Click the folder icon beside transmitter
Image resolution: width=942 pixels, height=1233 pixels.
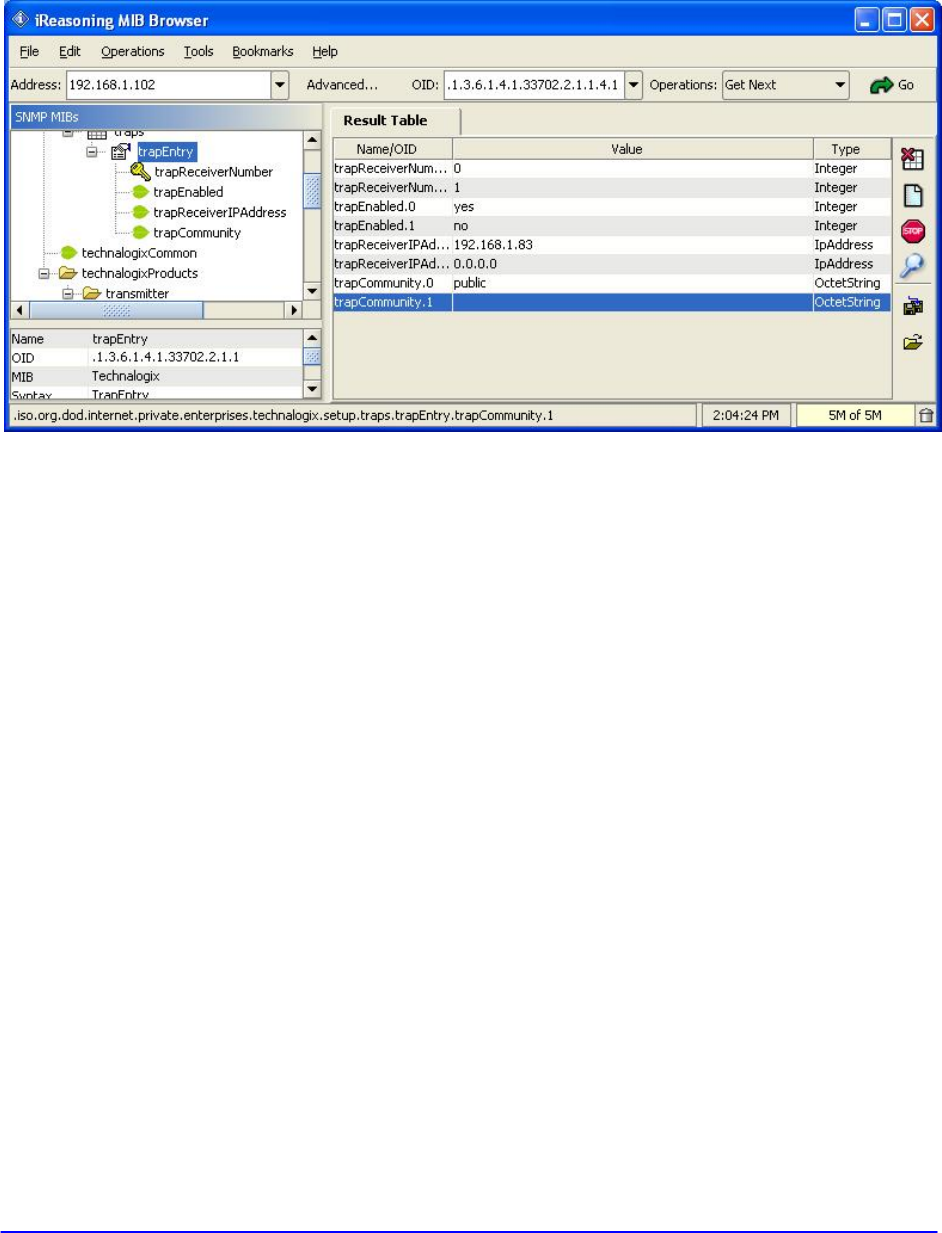(x=92, y=293)
